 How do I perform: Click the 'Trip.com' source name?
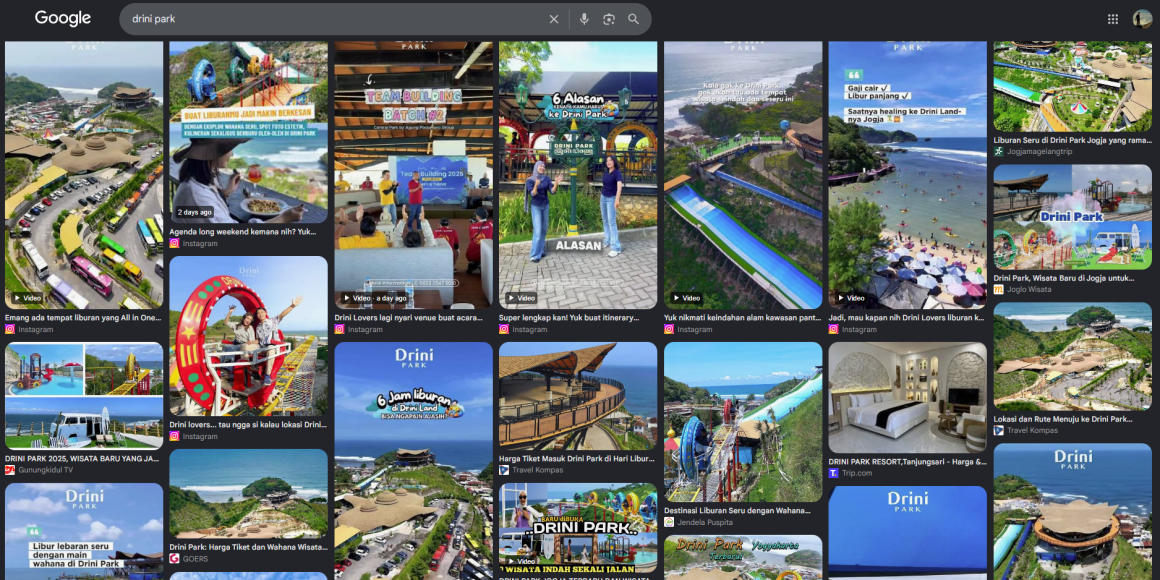click(857, 473)
